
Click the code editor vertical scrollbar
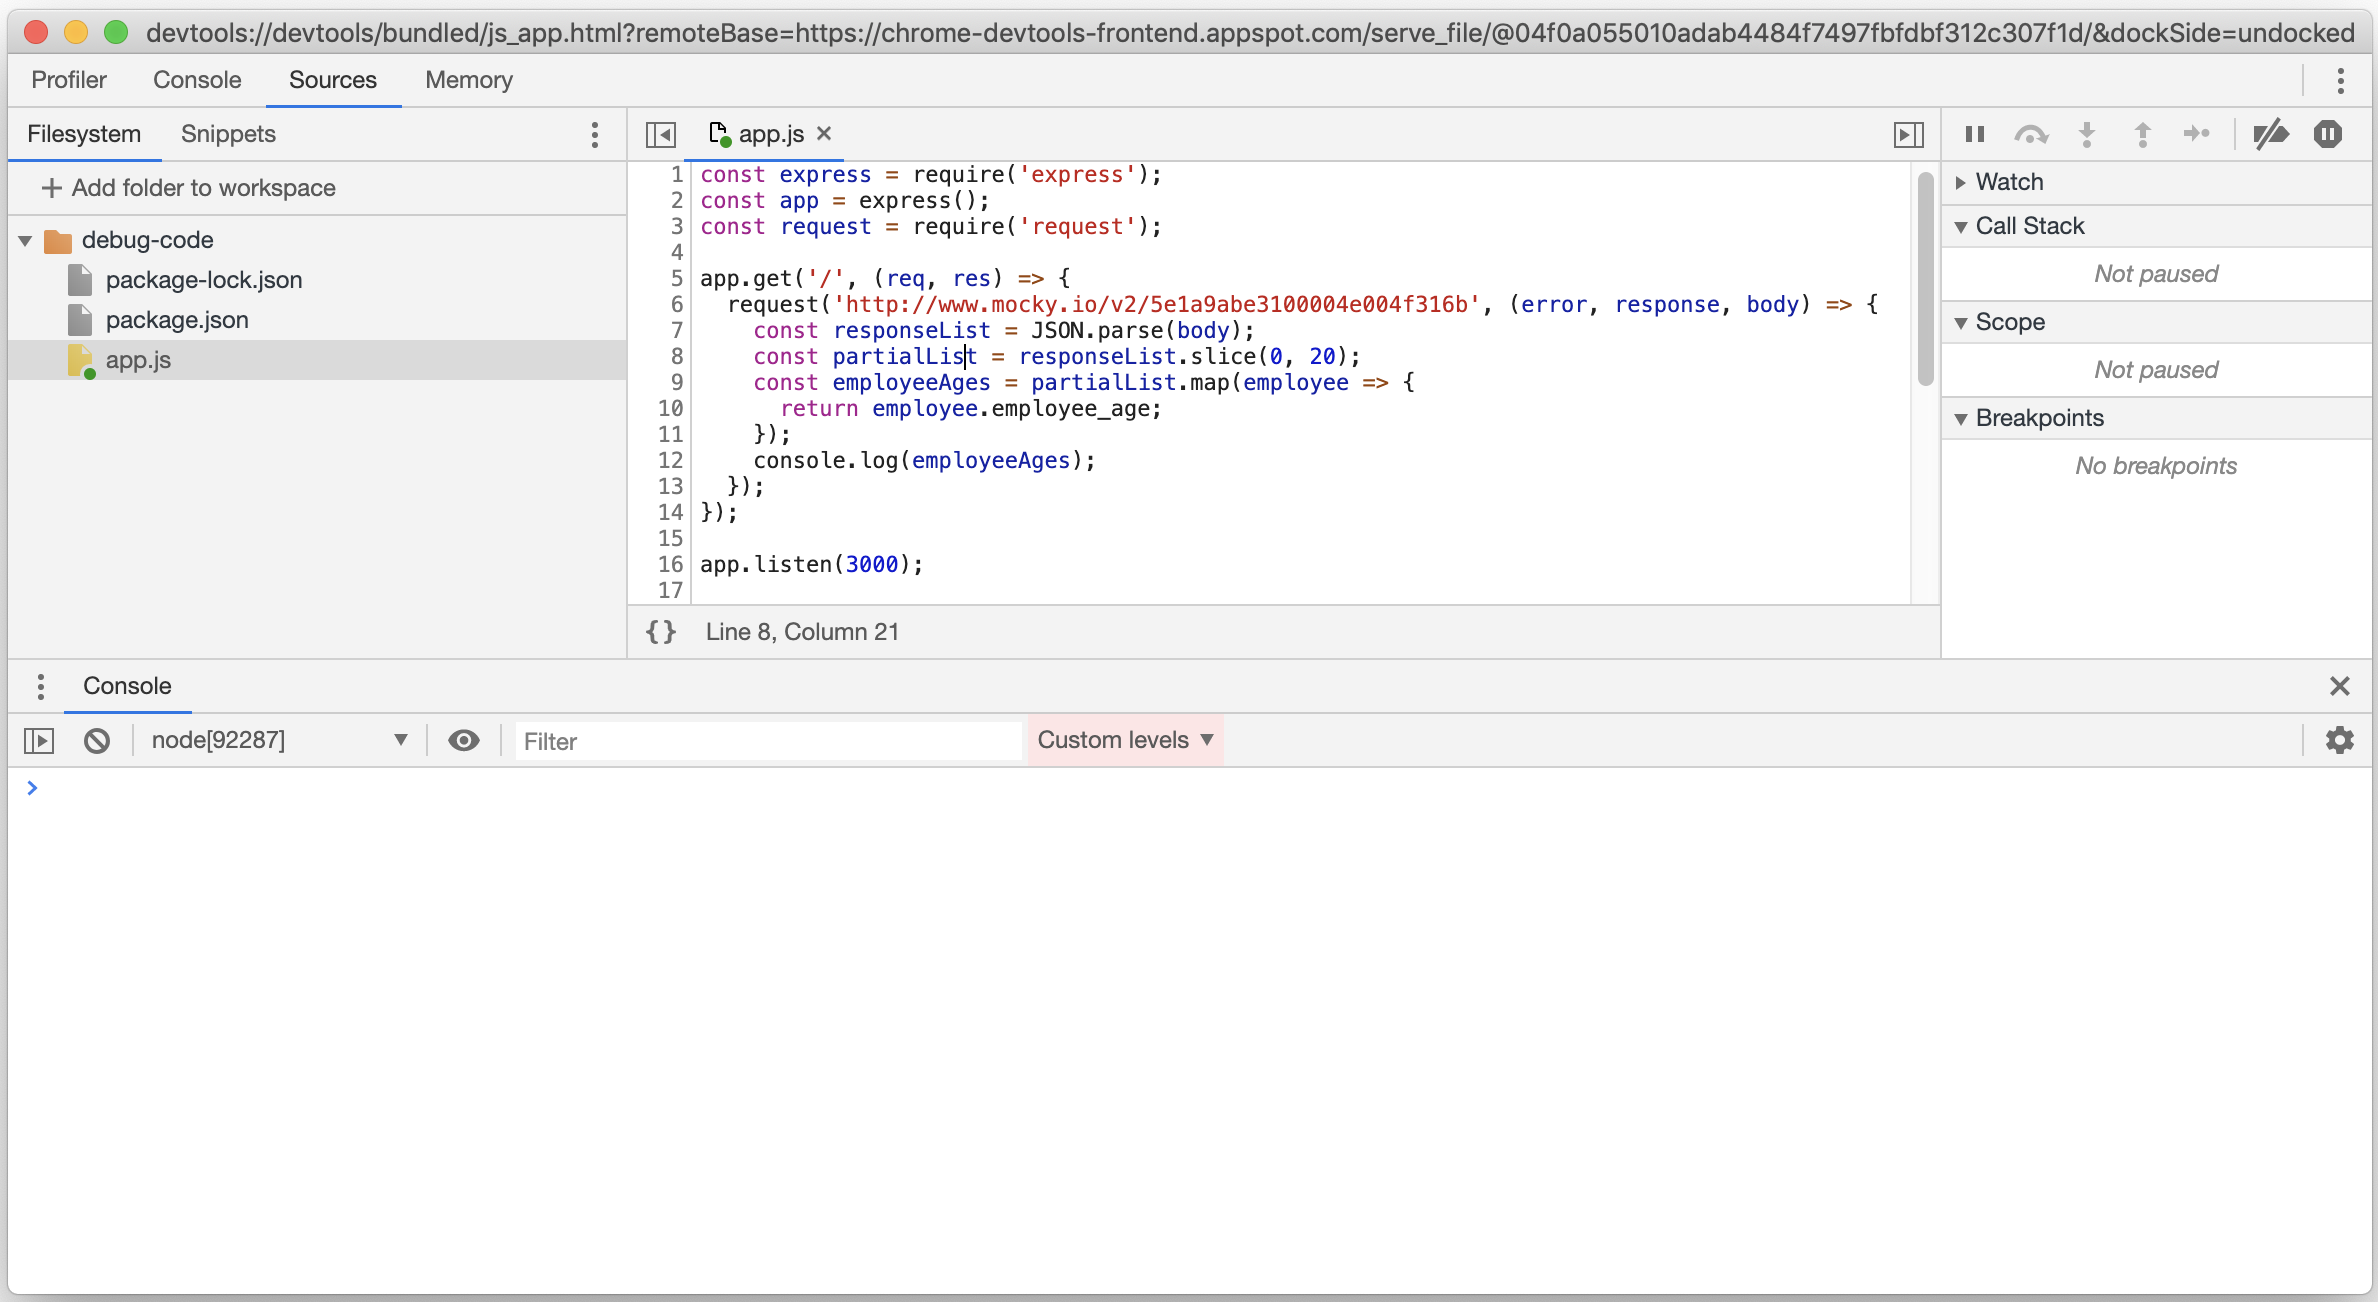(x=1925, y=280)
